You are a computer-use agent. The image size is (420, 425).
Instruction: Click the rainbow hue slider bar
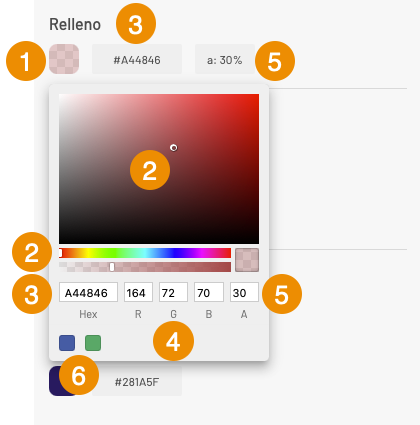(145, 253)
